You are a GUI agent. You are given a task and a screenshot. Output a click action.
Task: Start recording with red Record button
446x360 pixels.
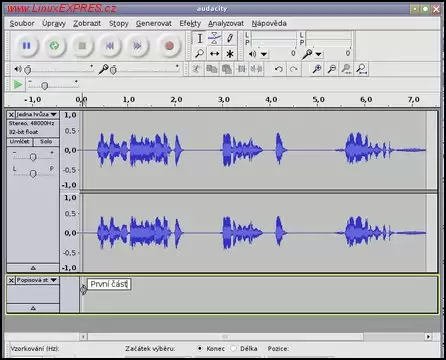tap(169, 46)
